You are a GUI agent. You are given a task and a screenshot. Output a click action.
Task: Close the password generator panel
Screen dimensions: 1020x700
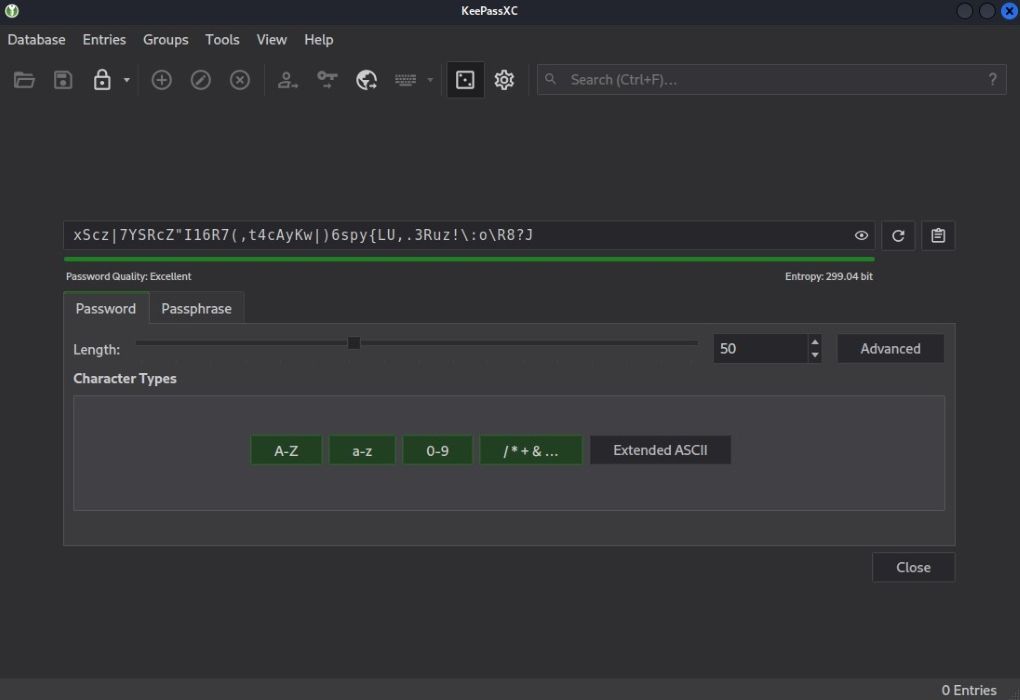point(913,567)
